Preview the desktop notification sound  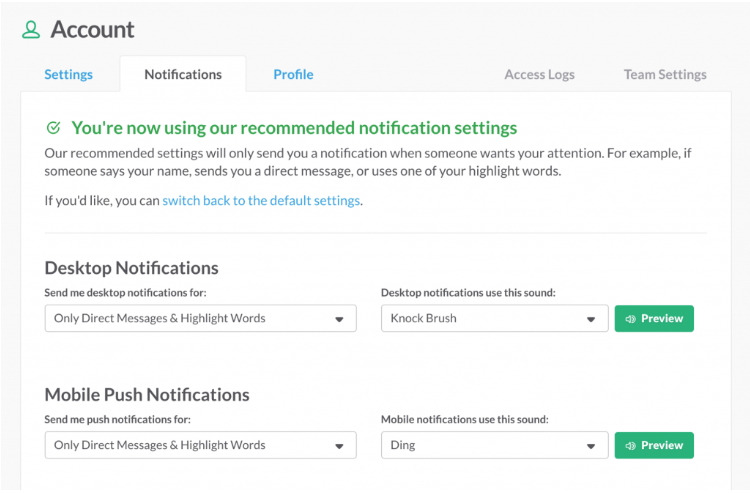(x=654, y=319)
